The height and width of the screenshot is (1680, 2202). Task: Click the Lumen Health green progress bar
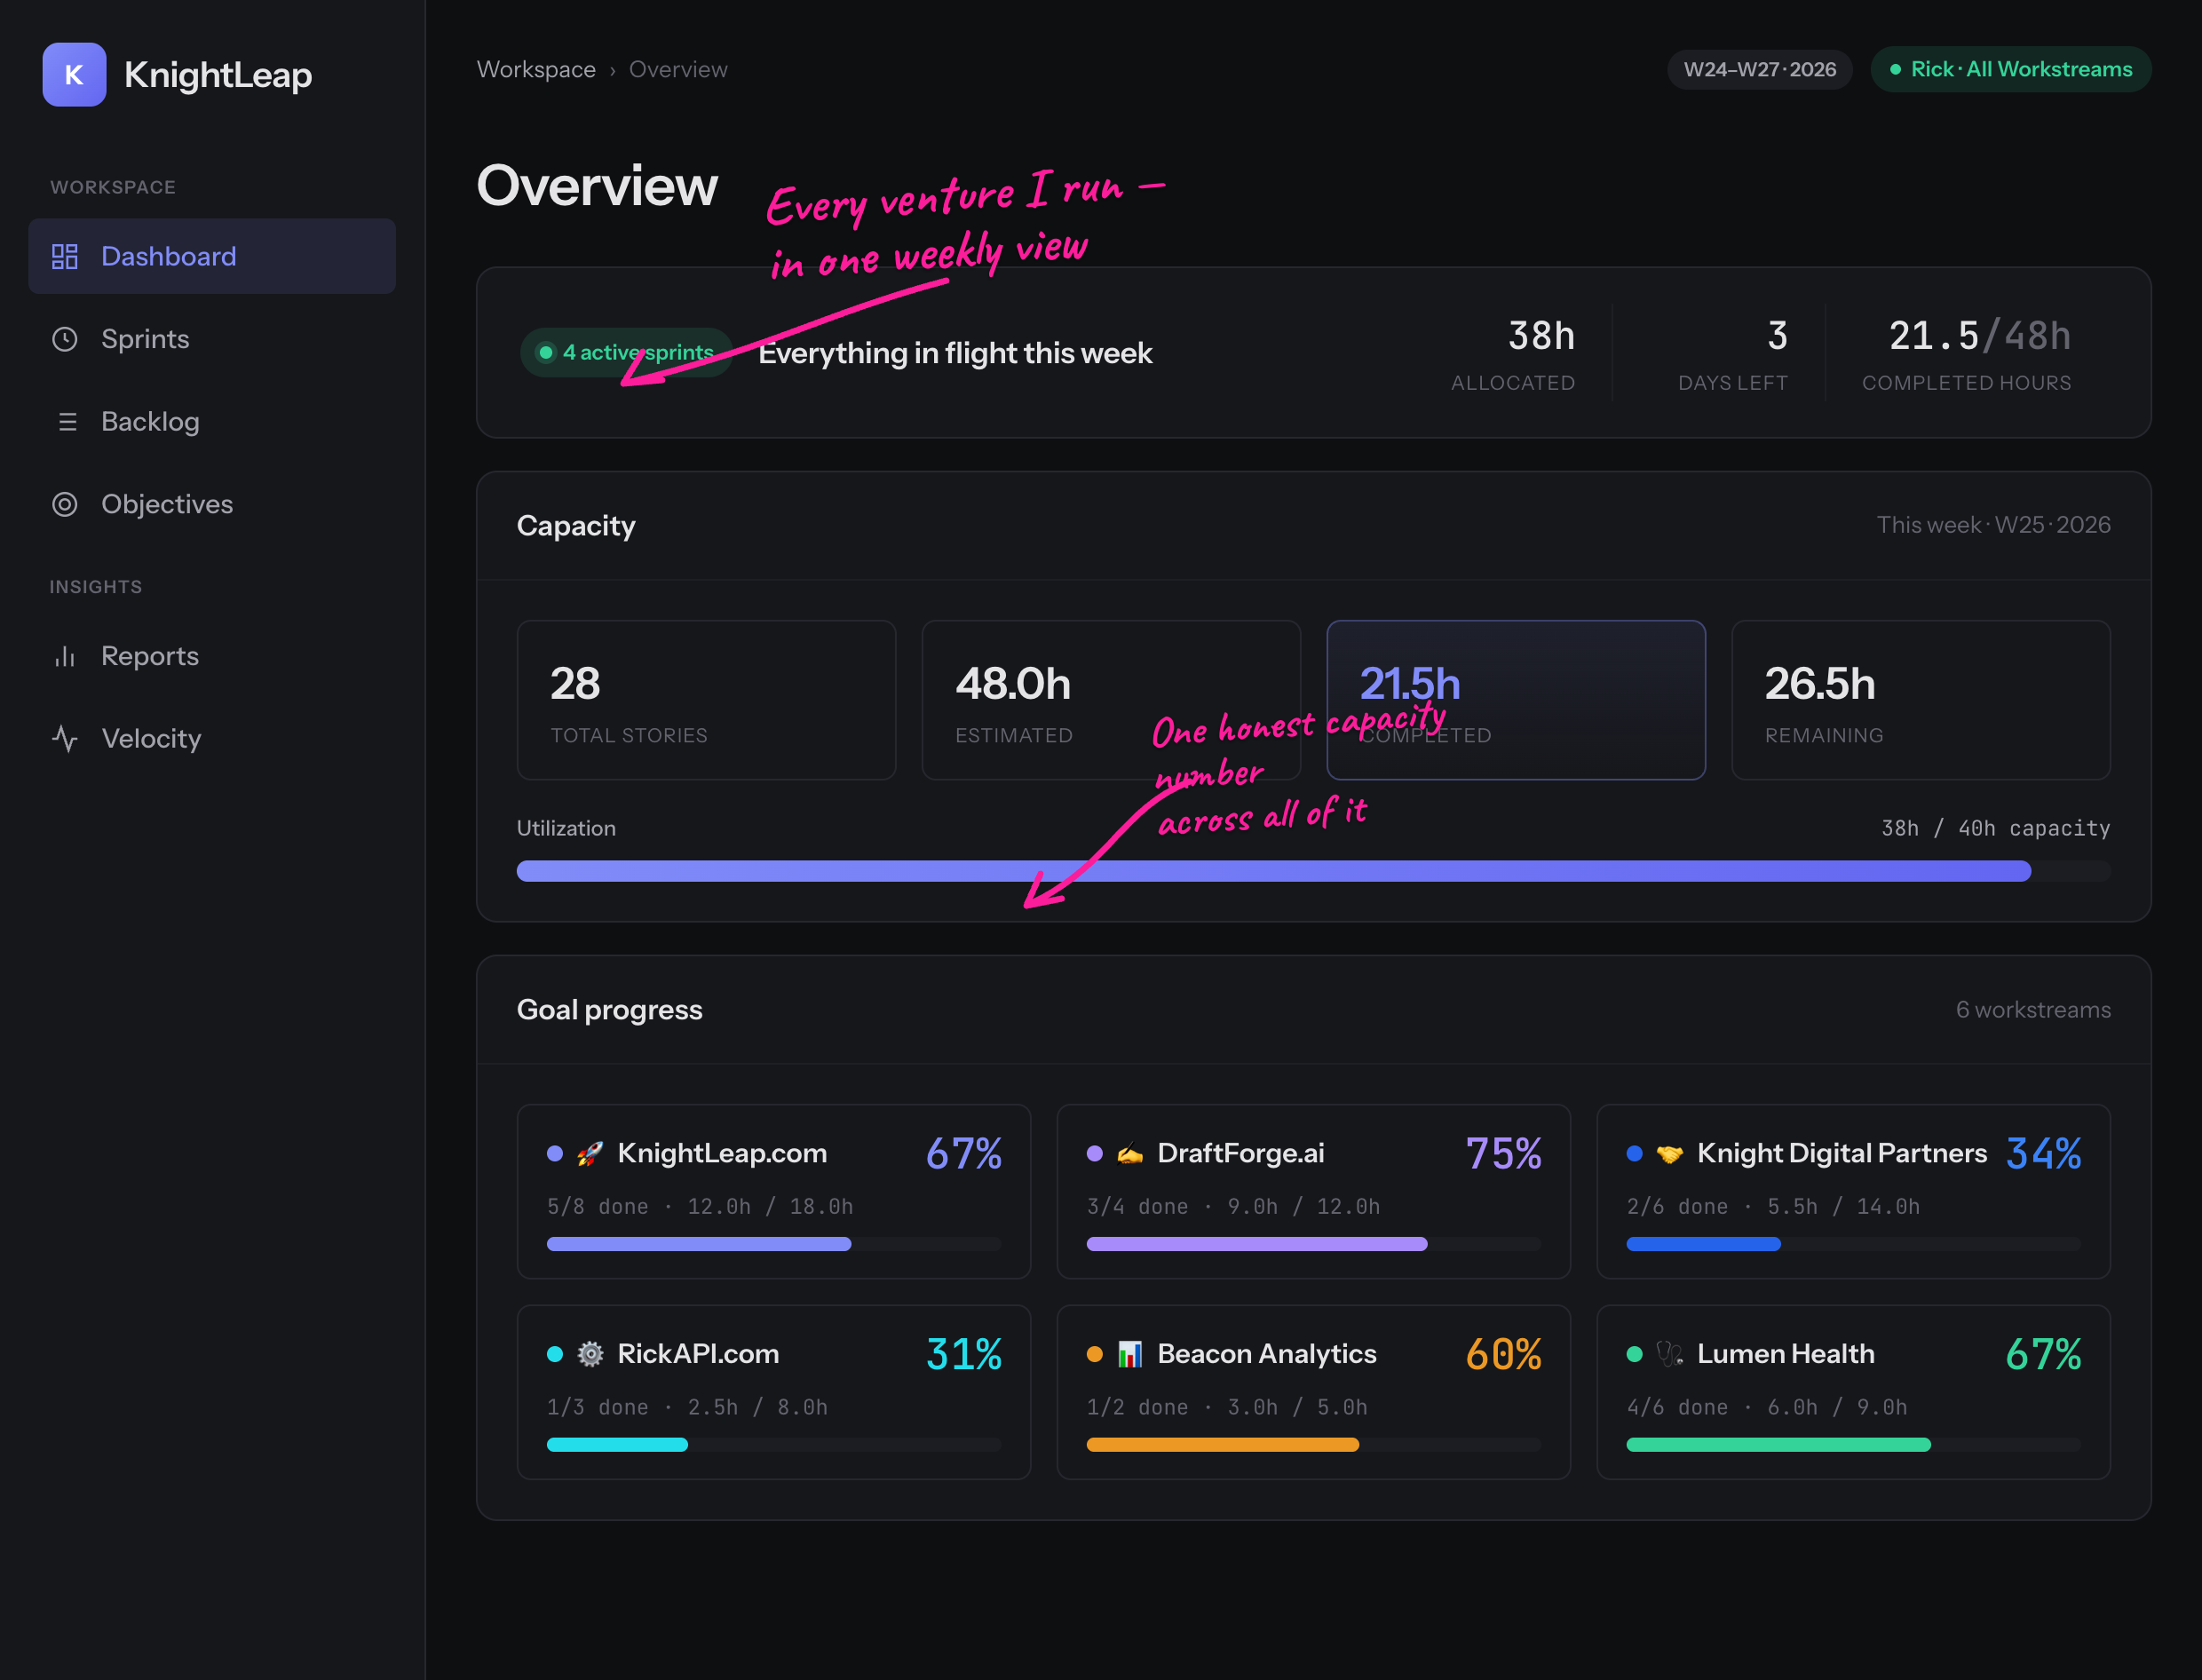click(x=1854, y=1445)
